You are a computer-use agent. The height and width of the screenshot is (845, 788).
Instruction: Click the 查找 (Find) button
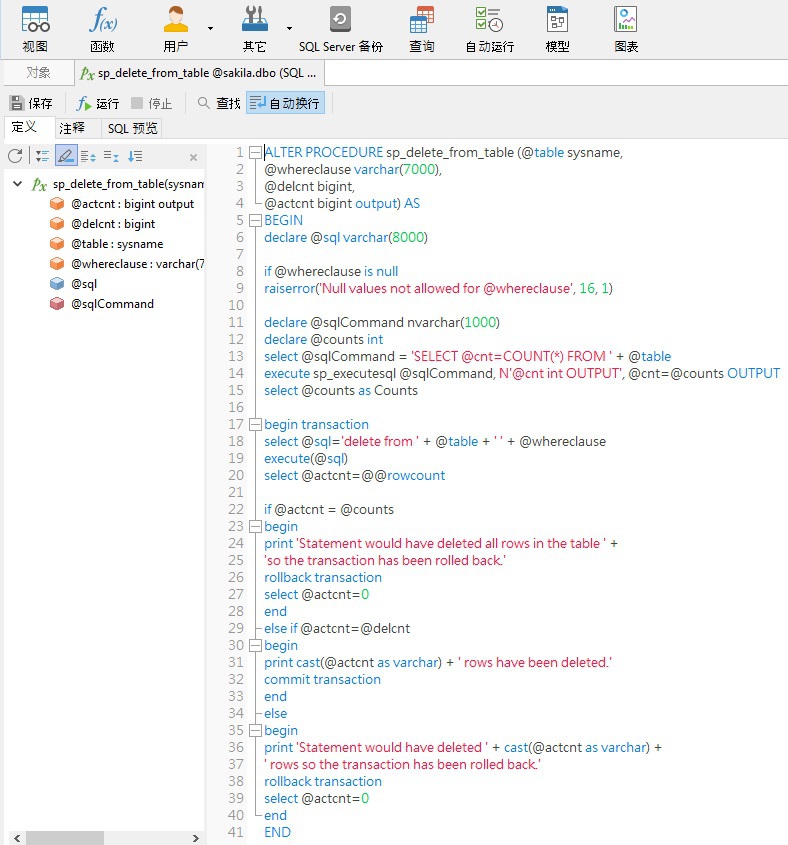pyautogui.click(x=219, y=103)
